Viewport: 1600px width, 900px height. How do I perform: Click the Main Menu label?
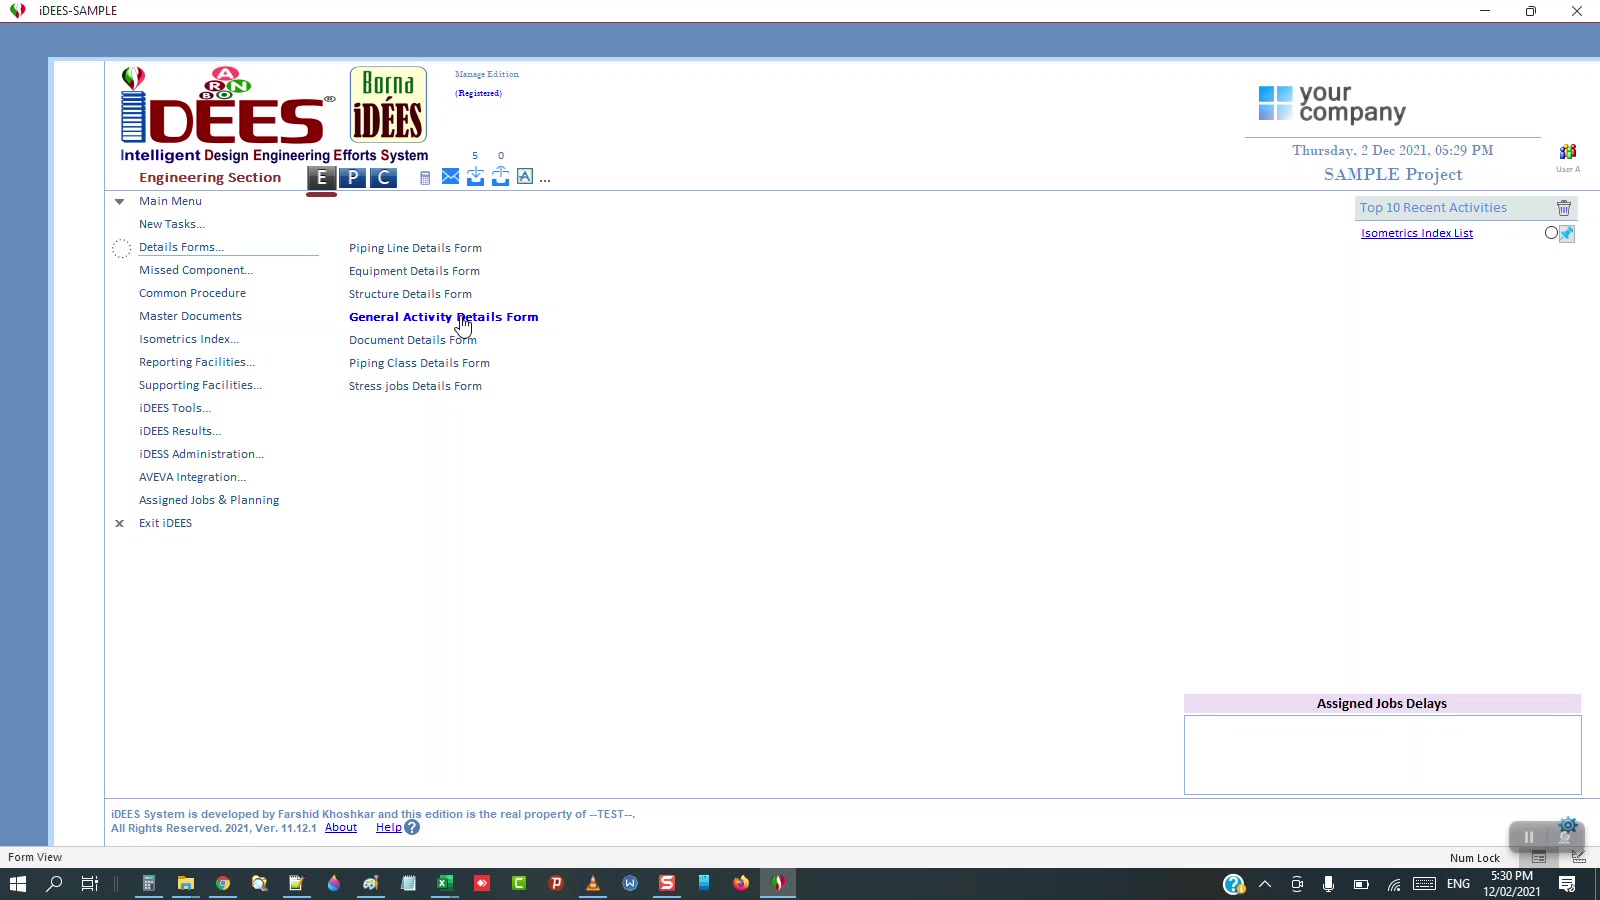coord(170,201)
